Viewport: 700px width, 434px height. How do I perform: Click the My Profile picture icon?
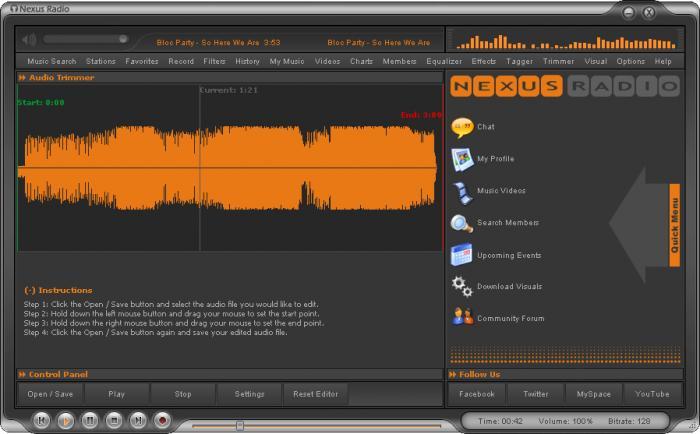point(462,159)
